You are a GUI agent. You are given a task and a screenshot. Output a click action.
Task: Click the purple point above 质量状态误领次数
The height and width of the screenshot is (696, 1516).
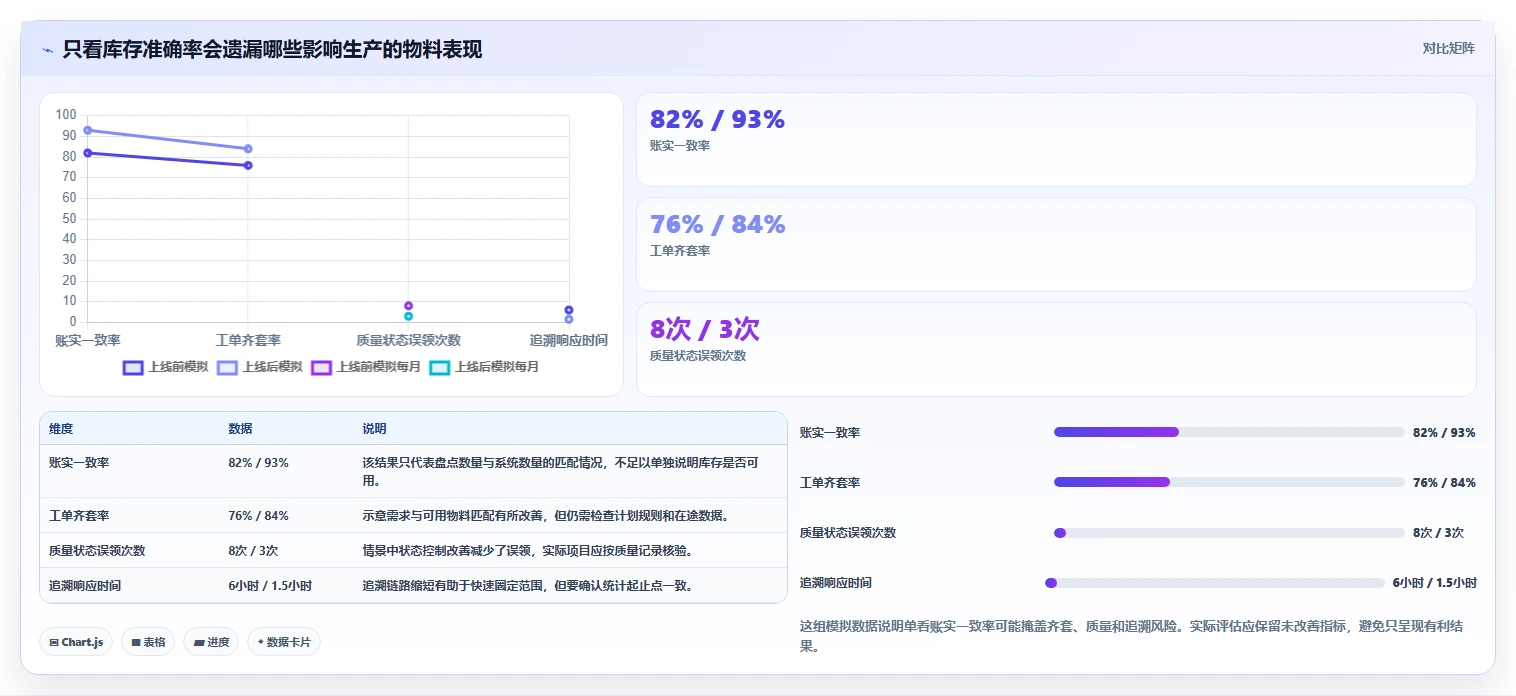(x=409, y=306)
